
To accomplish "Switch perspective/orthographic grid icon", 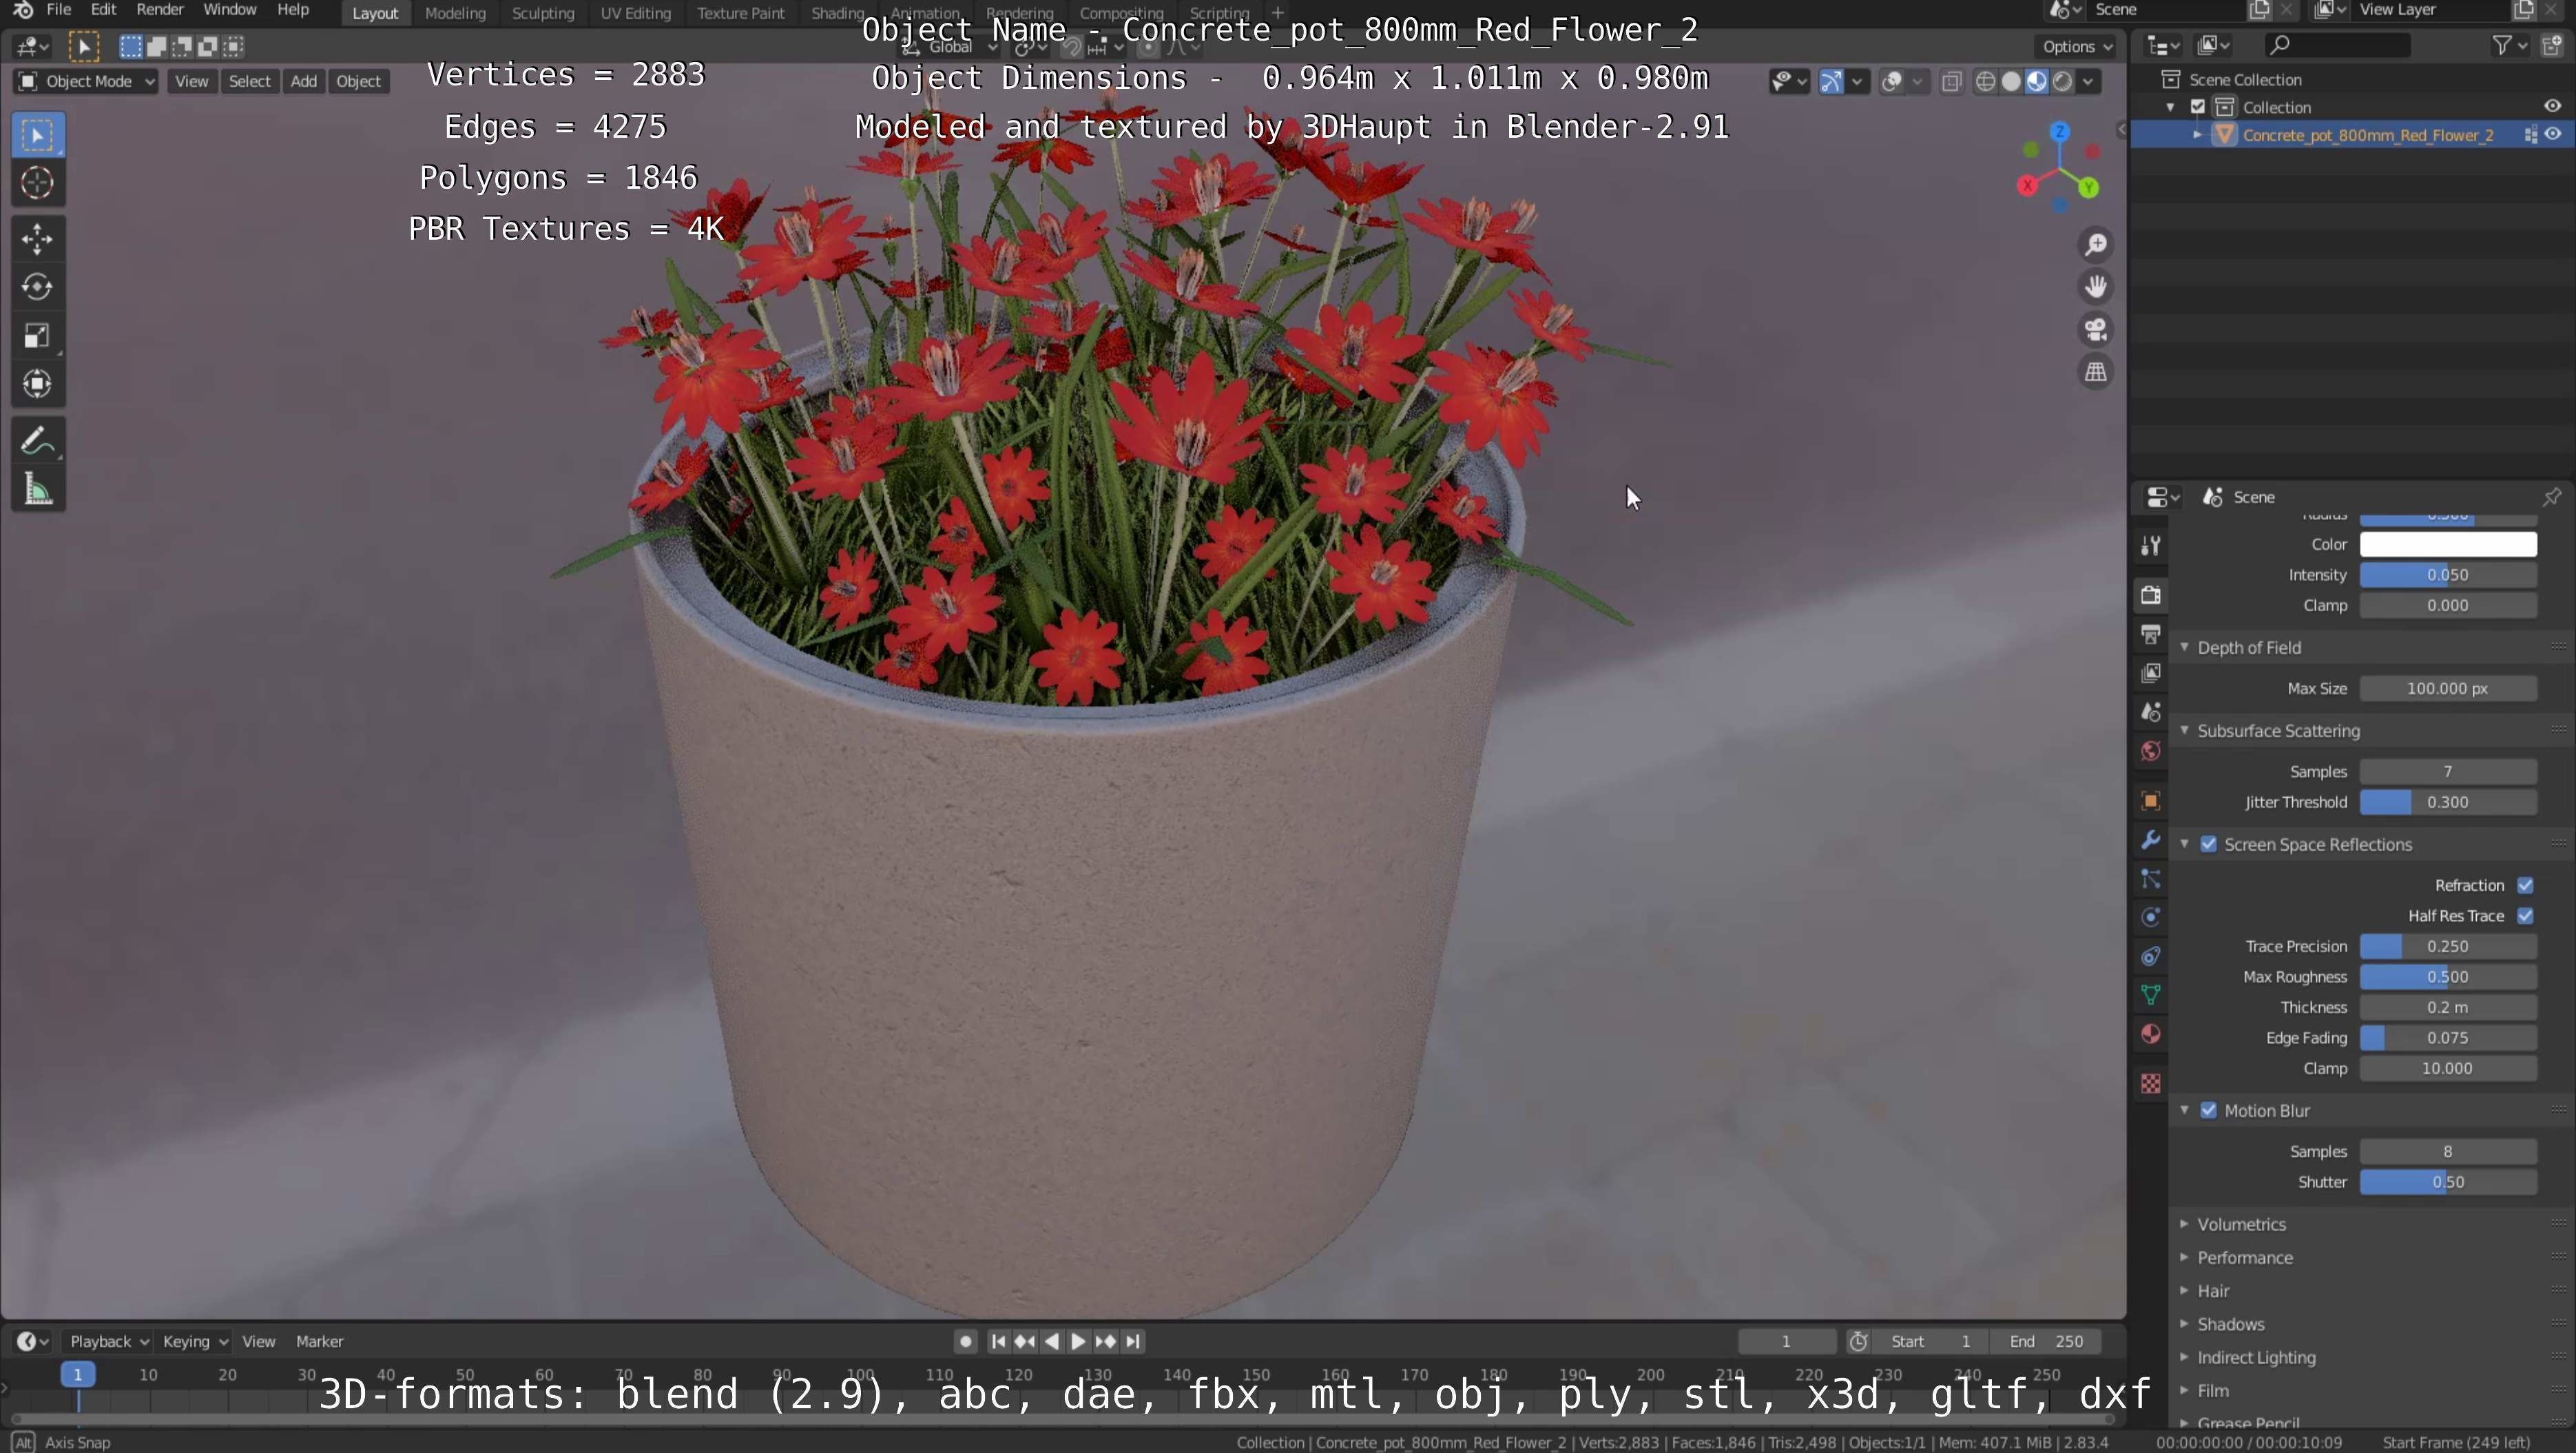I will click(x=2096, y=372).
